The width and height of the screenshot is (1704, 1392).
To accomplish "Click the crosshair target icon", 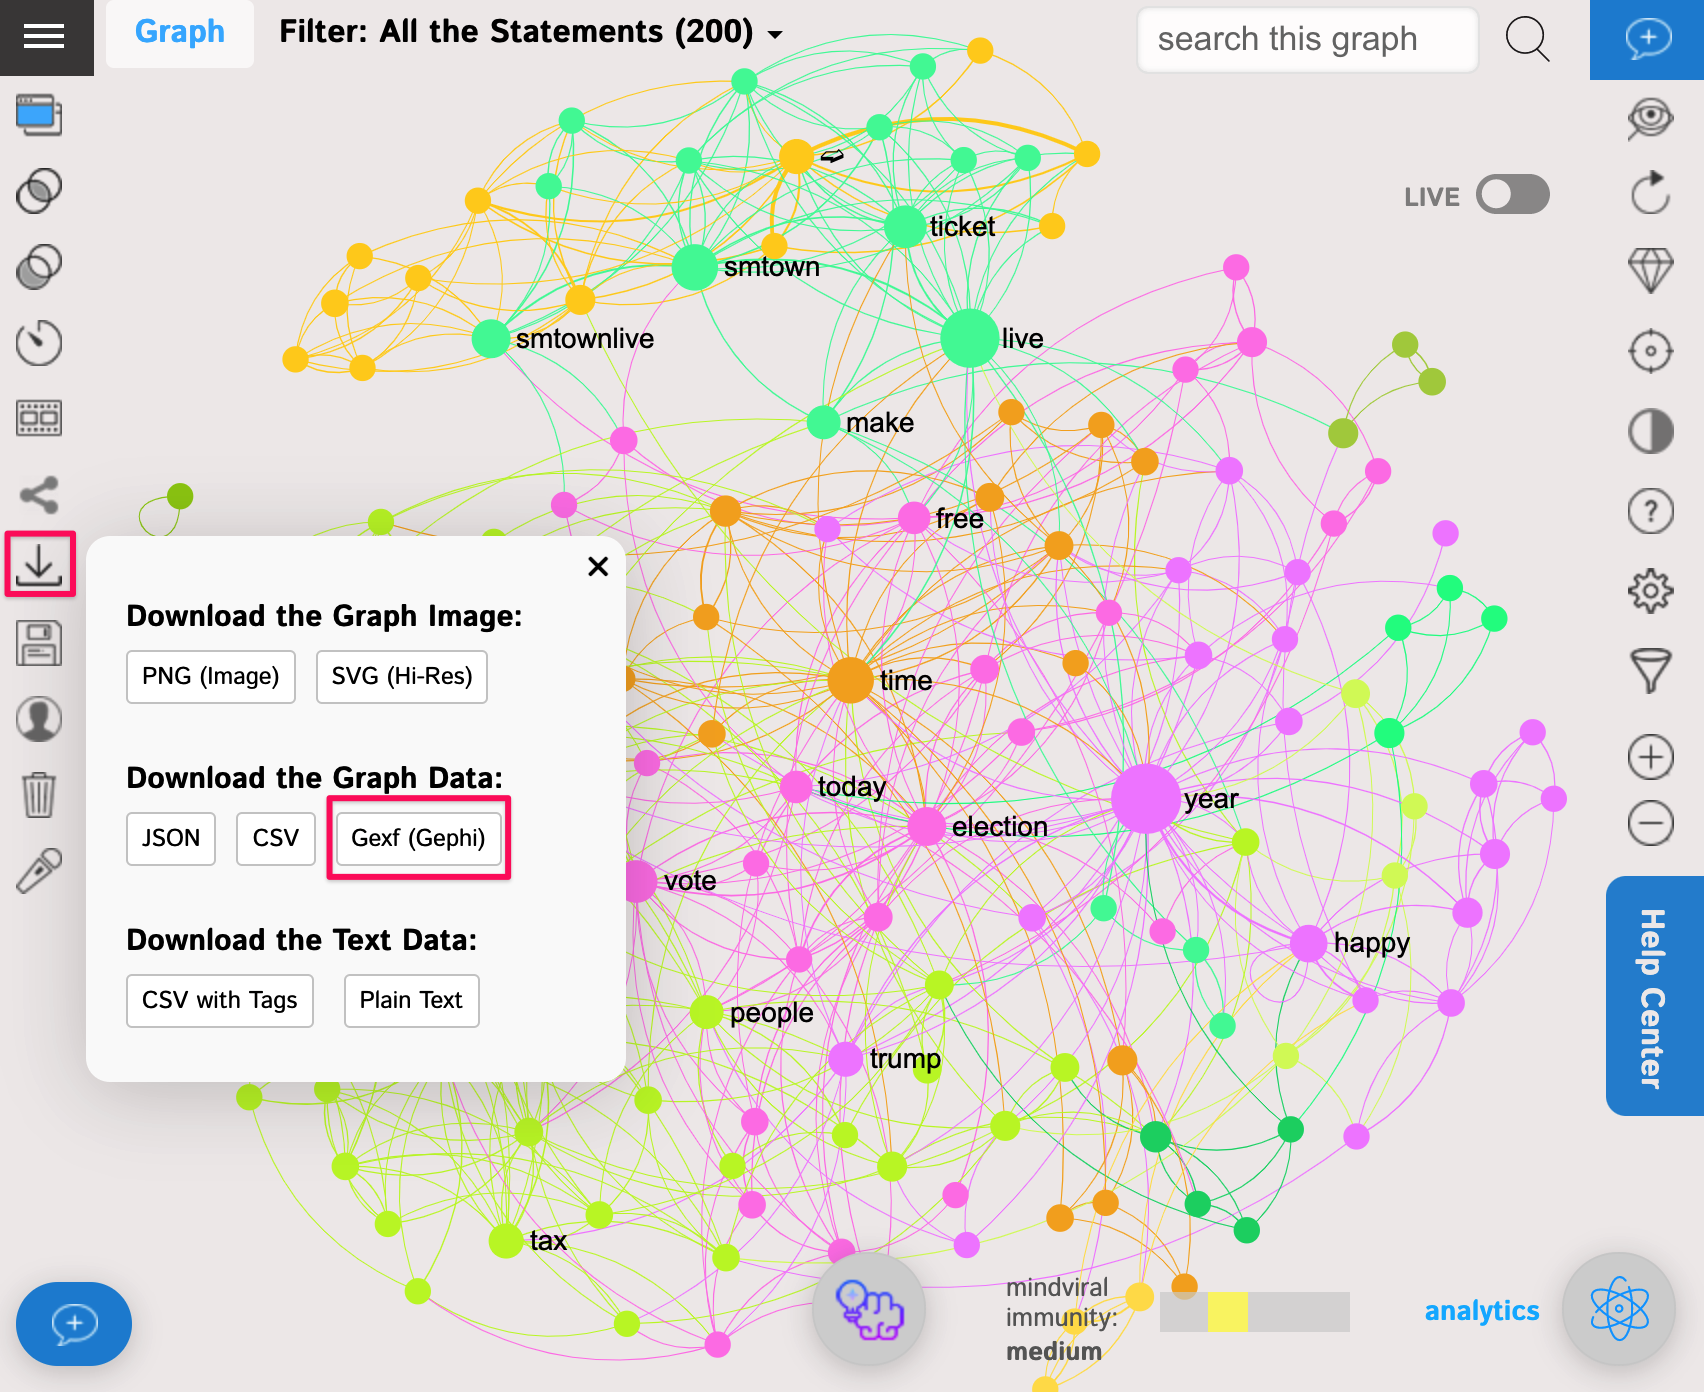I will pyautogui.click(x=1650, y=351).
